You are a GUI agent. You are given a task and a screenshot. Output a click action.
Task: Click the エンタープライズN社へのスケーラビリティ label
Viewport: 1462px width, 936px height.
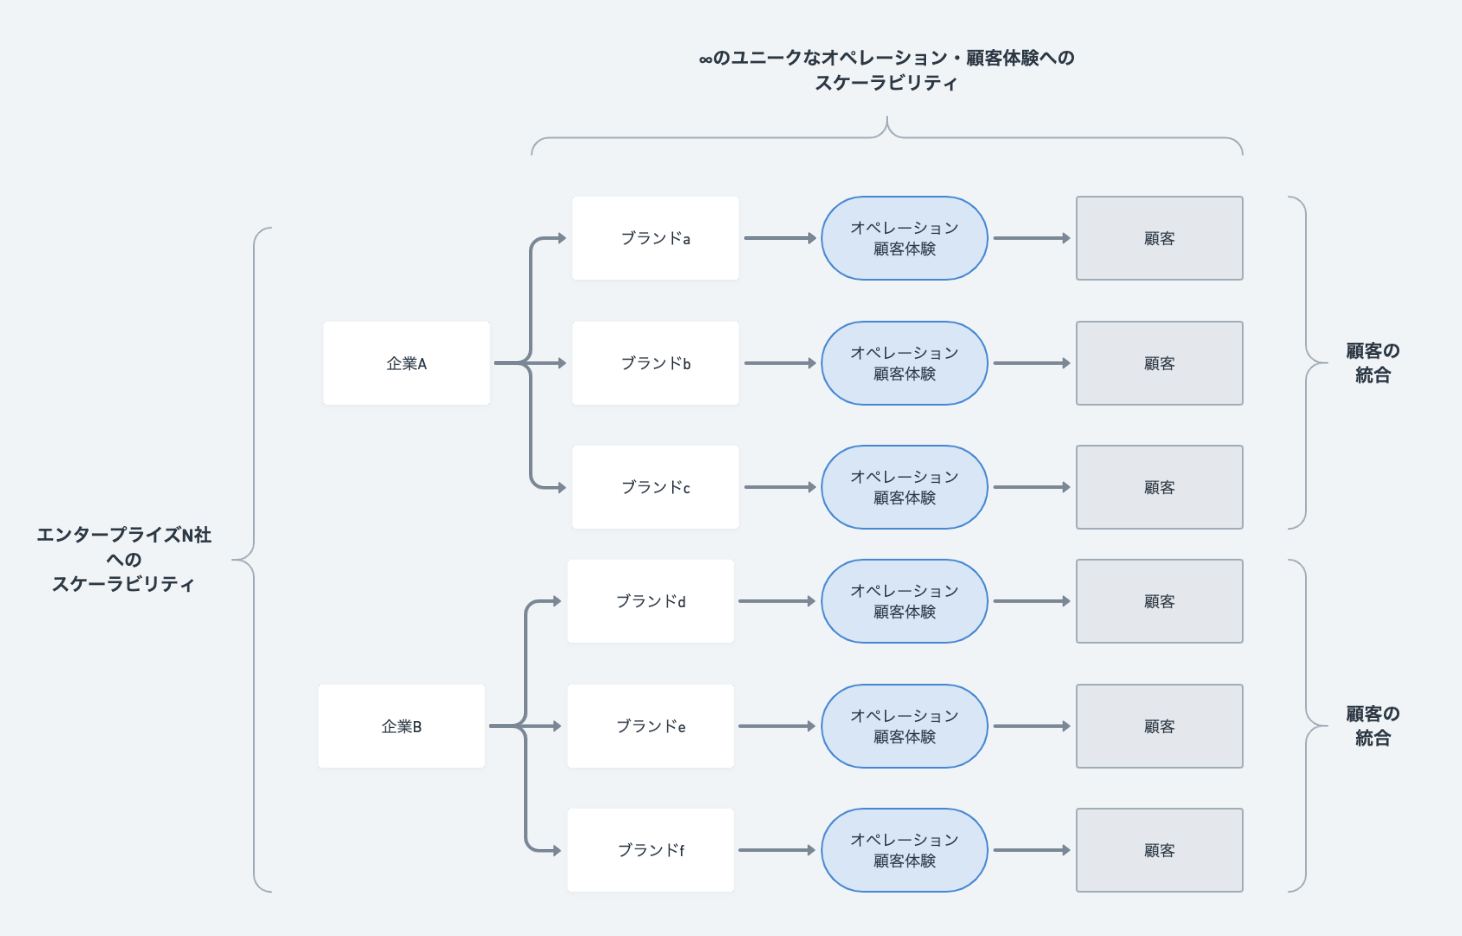(x=124, y=559)
